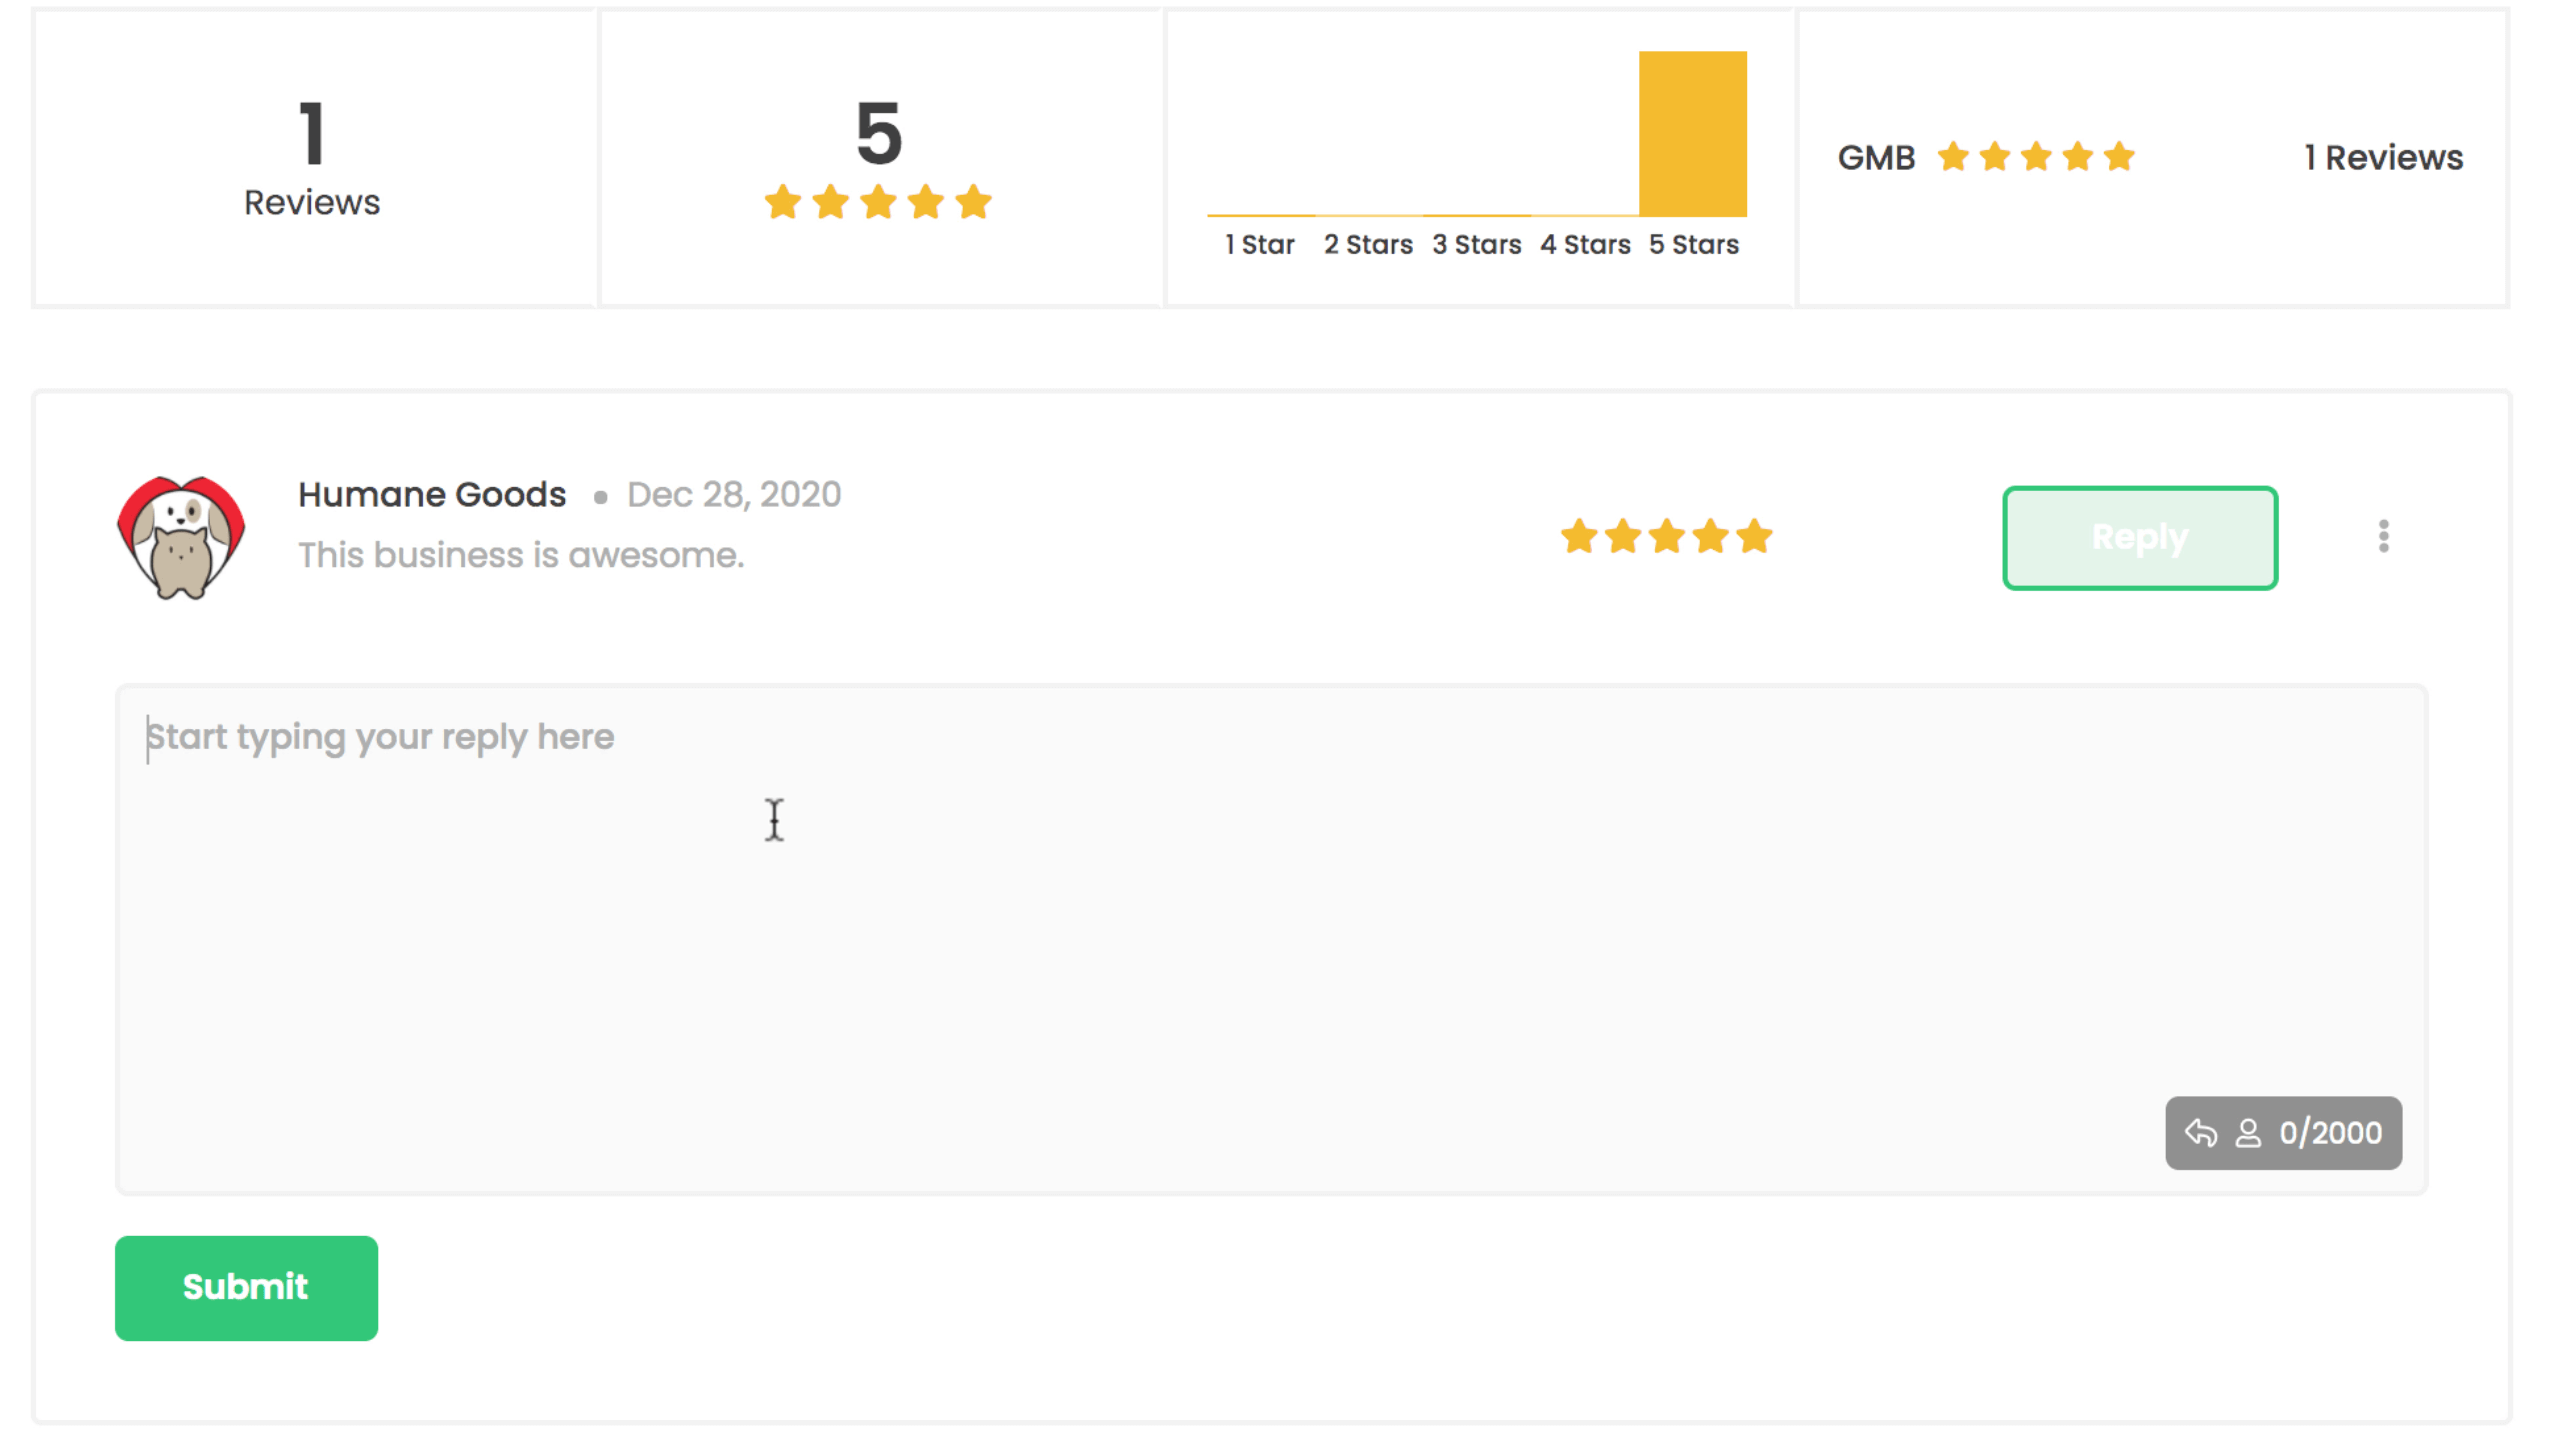The image size is (2560, 1440).
Task: Click the 3 Stars chart label
Action: (x=1476, y=244)
